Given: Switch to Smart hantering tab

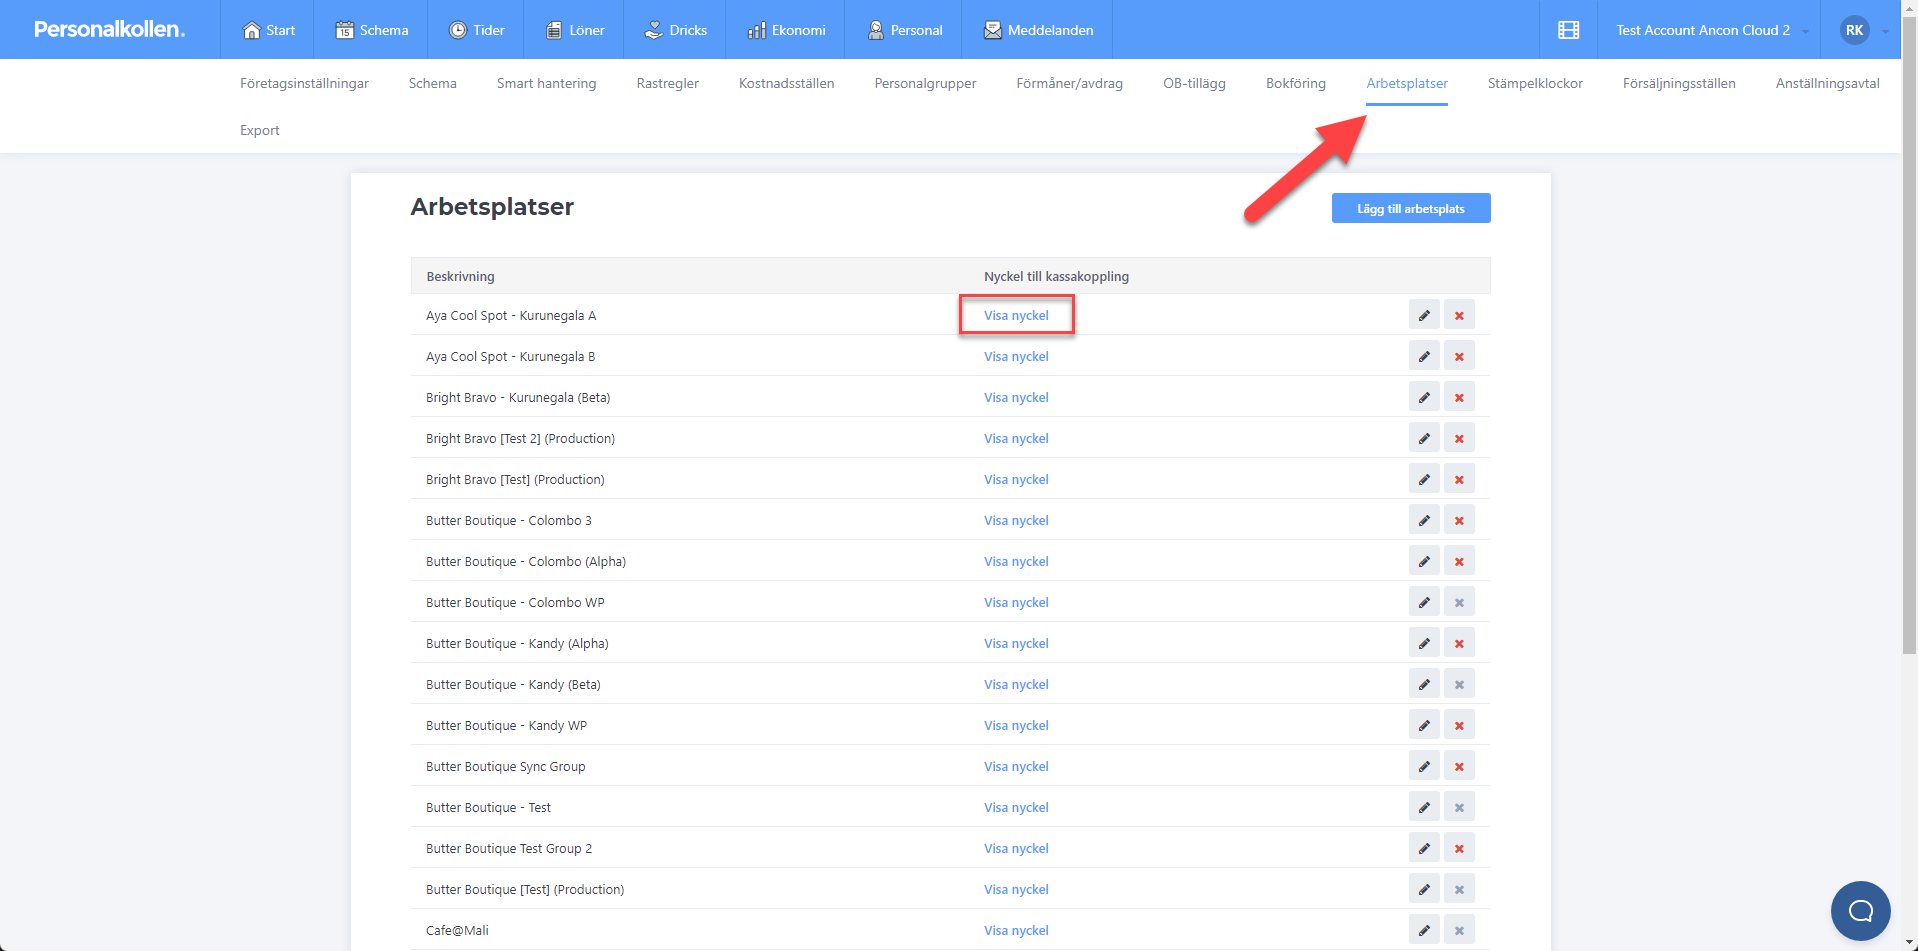Looking at the screenshot, I should click(546, 83).
